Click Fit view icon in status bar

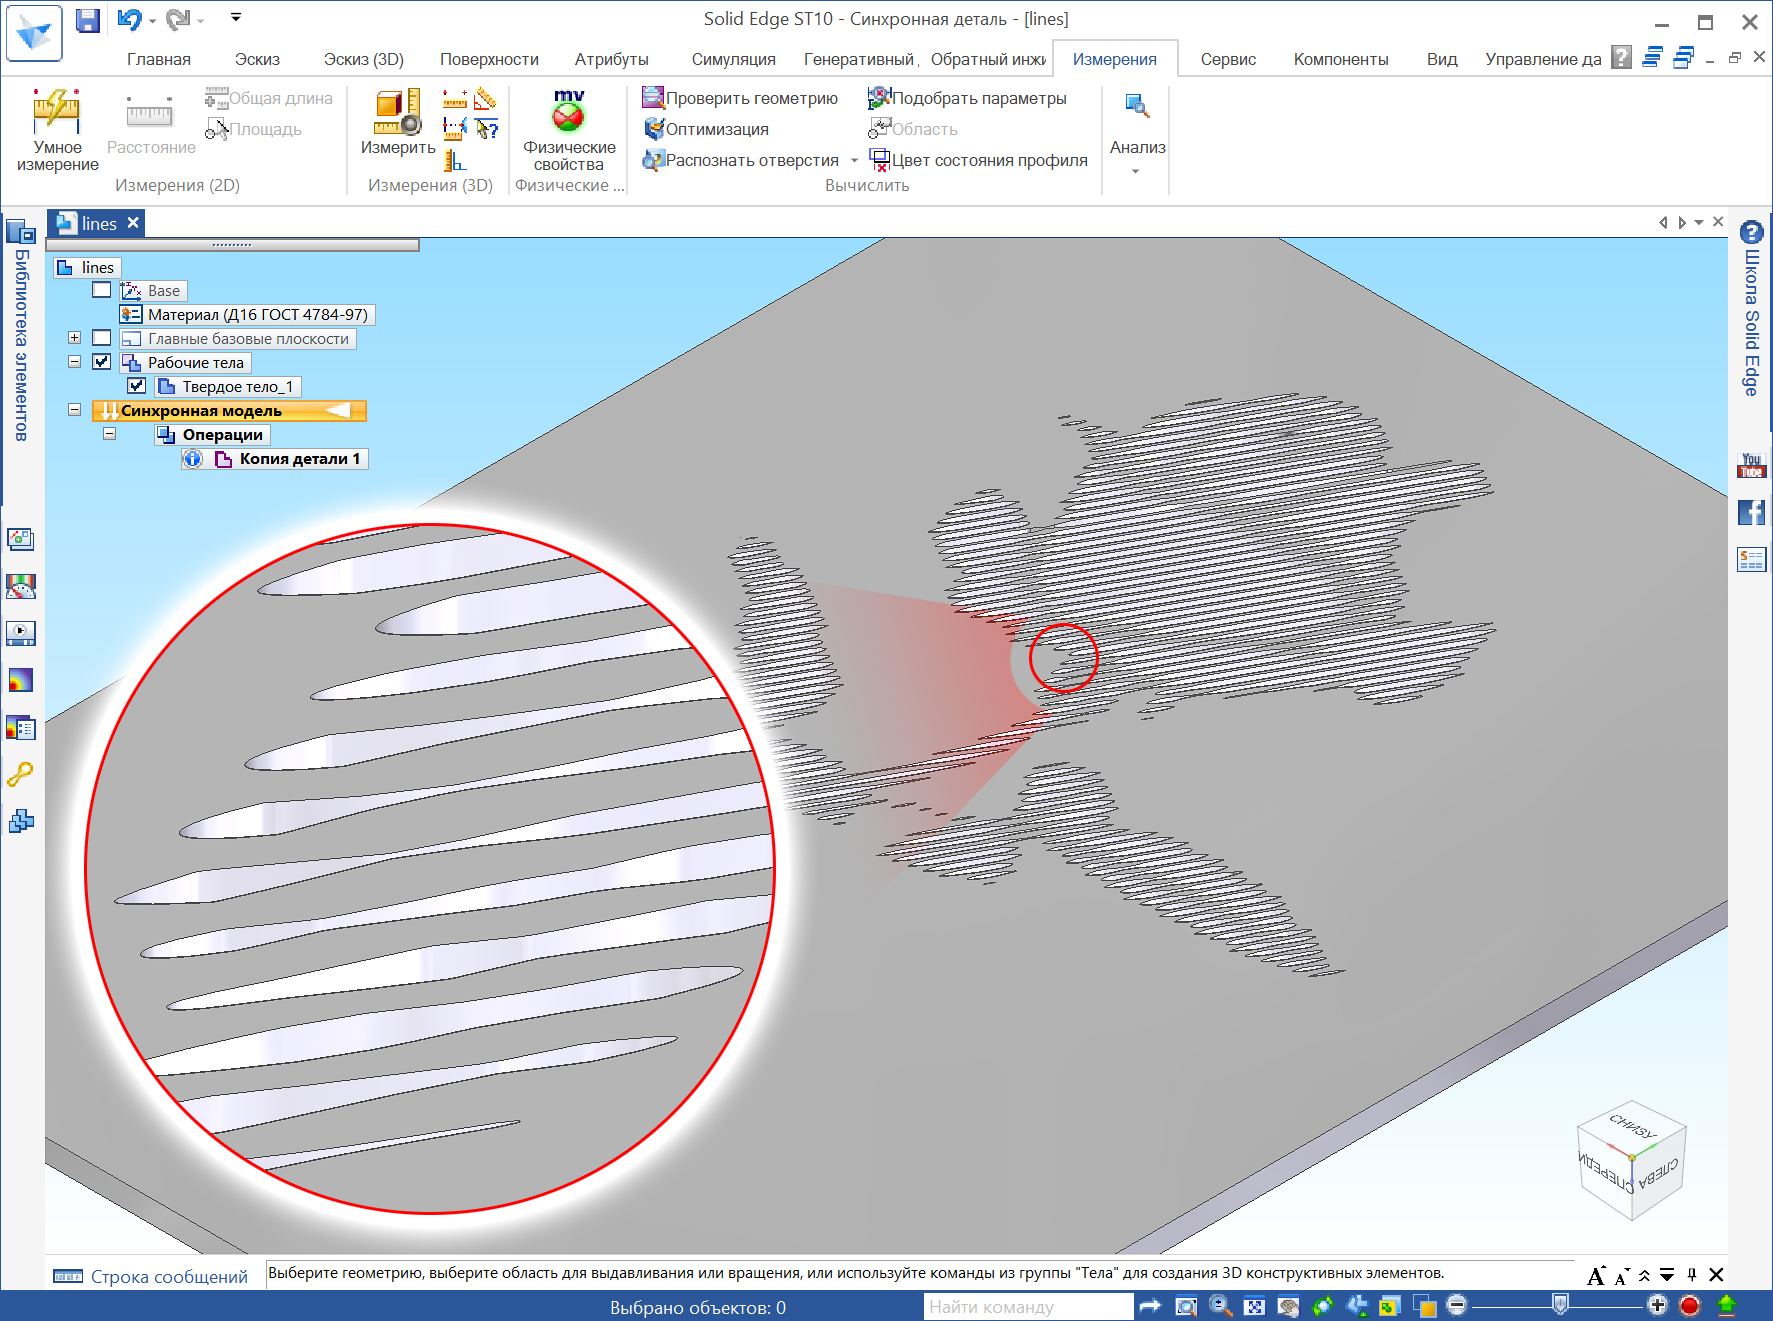pos(1253,1306)
